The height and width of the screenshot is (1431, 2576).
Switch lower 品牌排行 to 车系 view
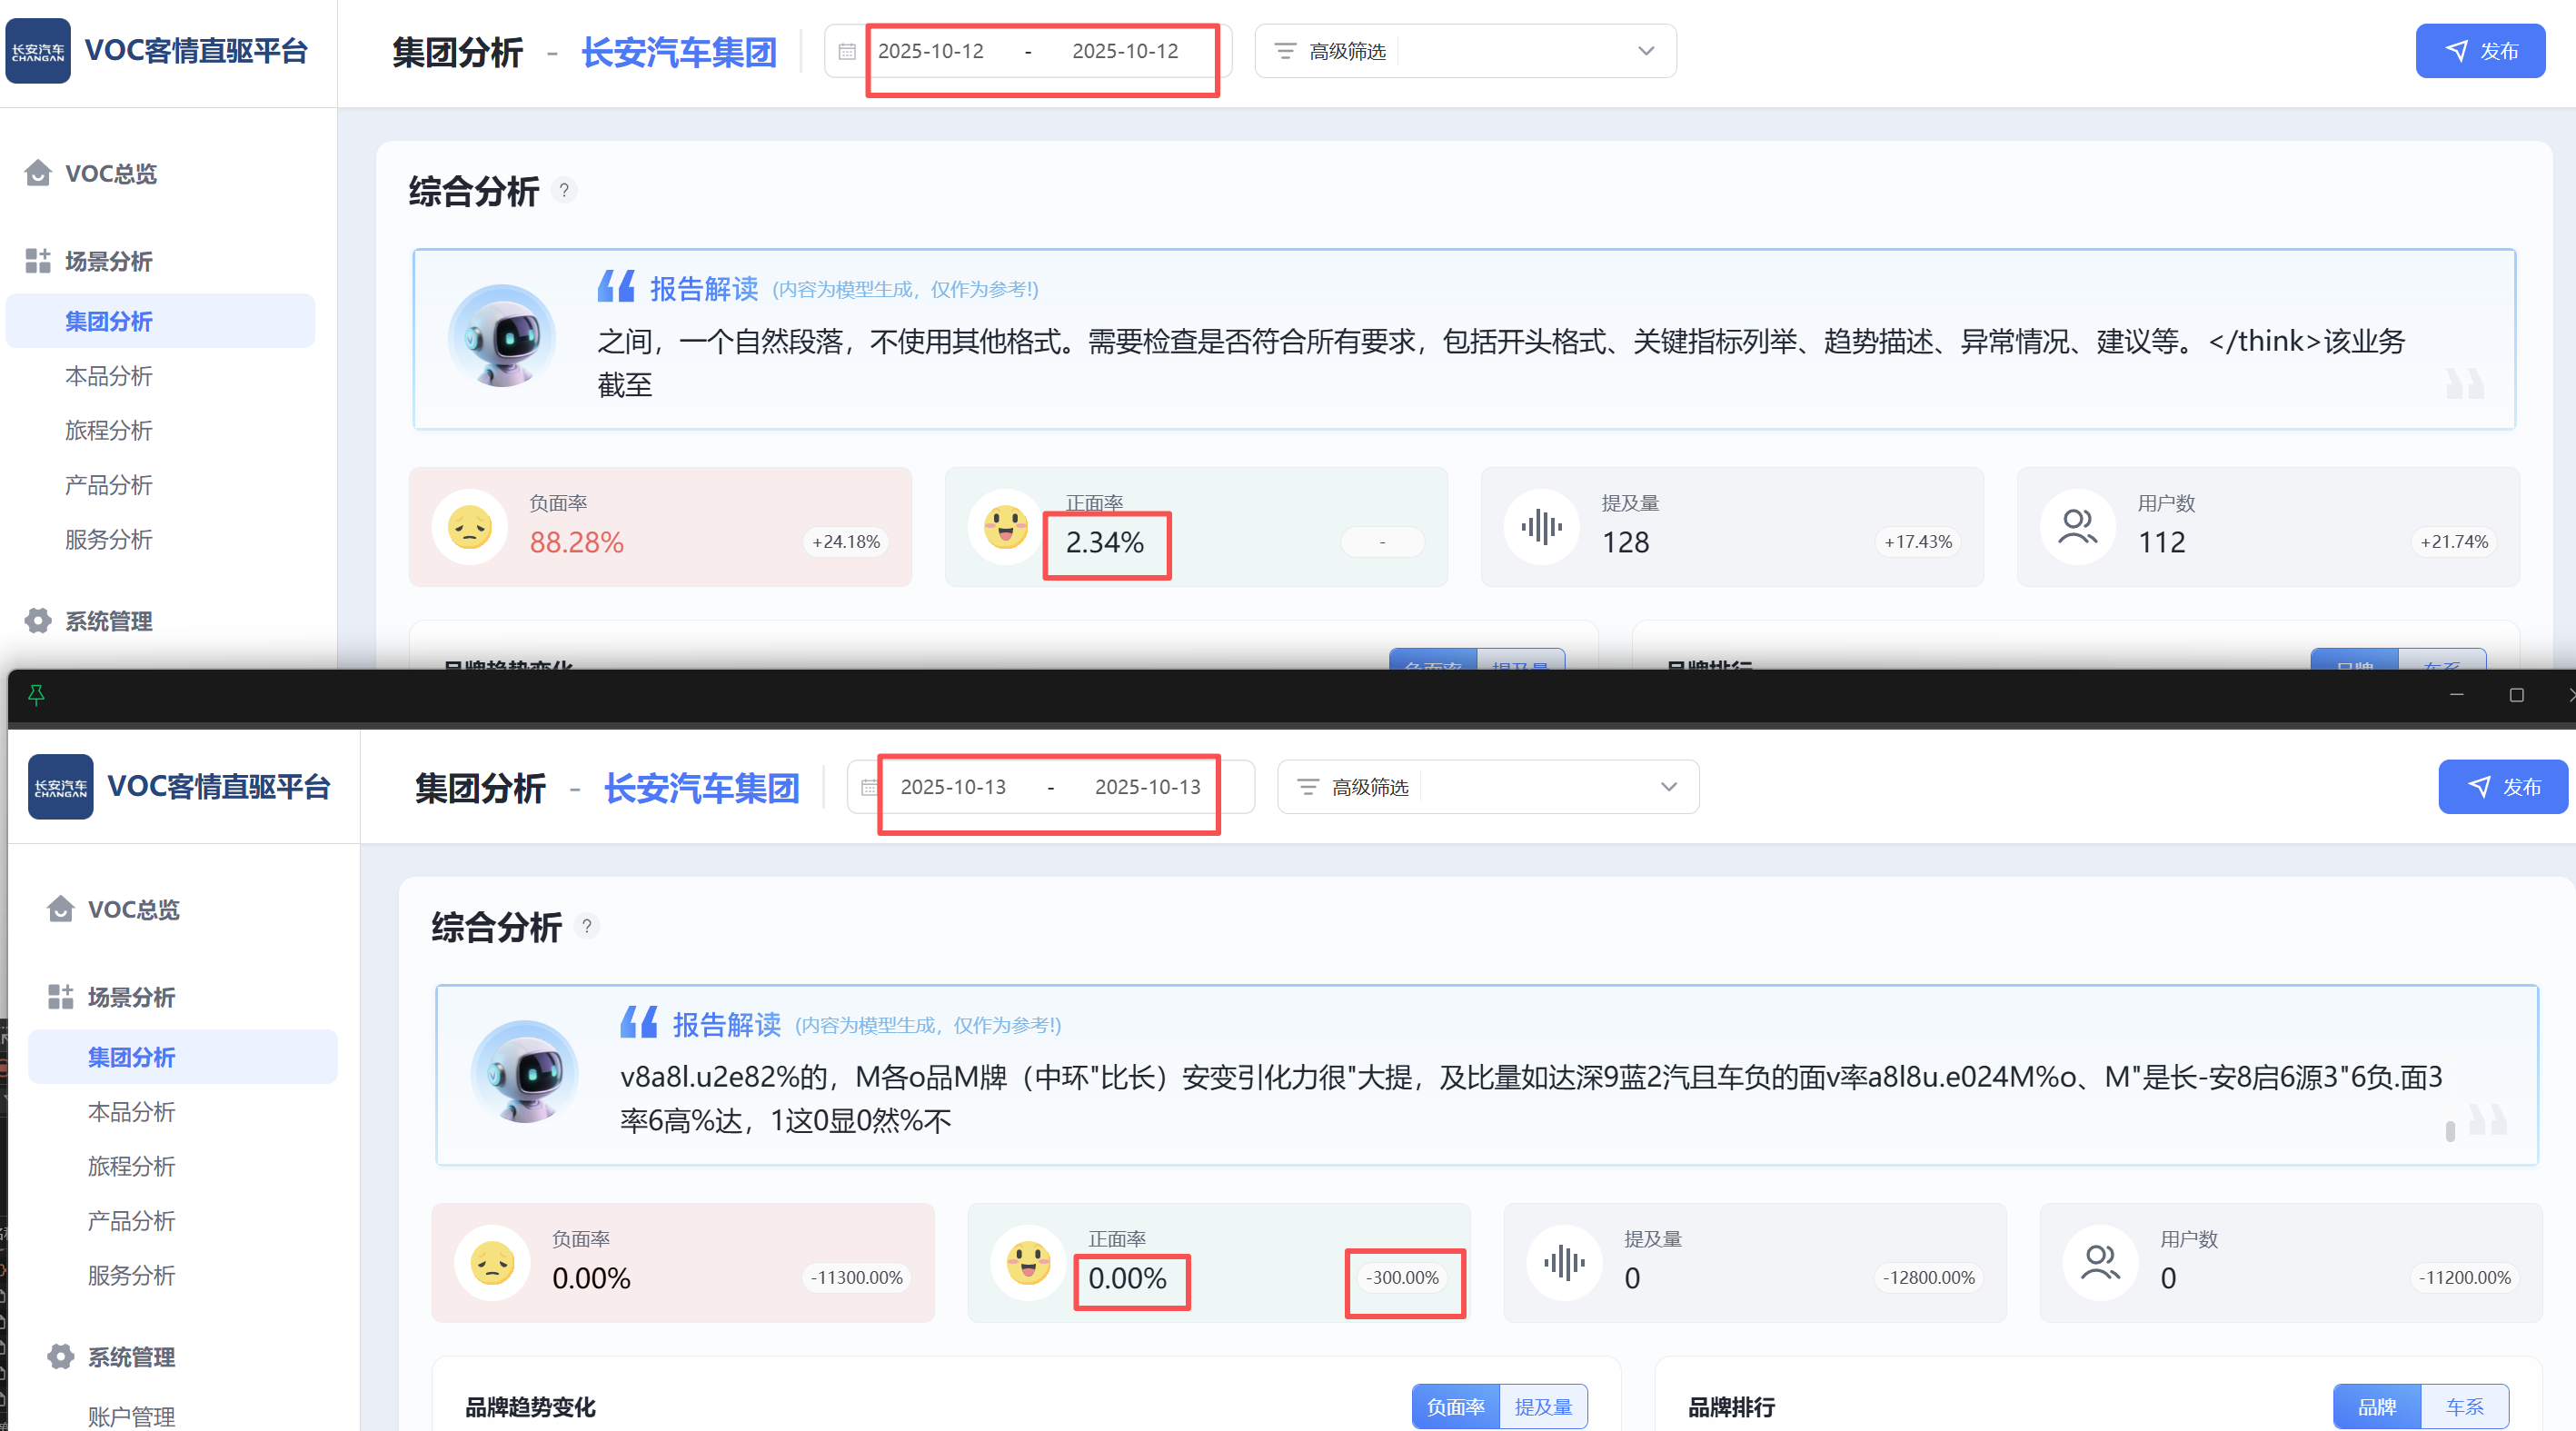[x=2464, y=1407]
